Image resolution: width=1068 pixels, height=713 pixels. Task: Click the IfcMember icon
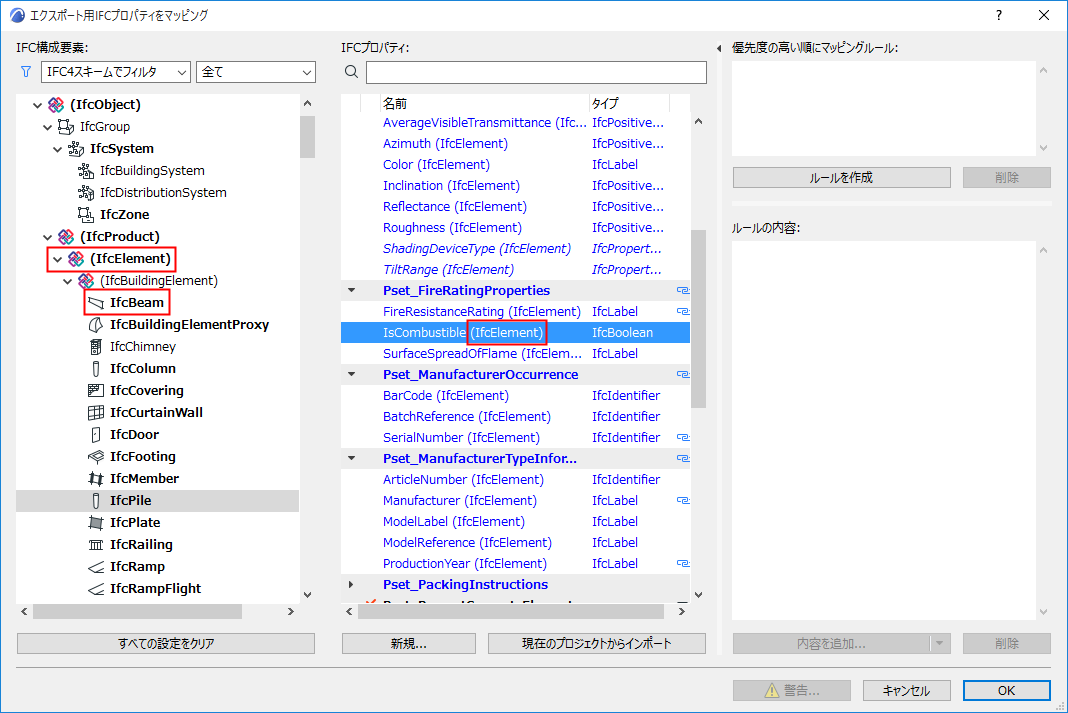[96, 479]
